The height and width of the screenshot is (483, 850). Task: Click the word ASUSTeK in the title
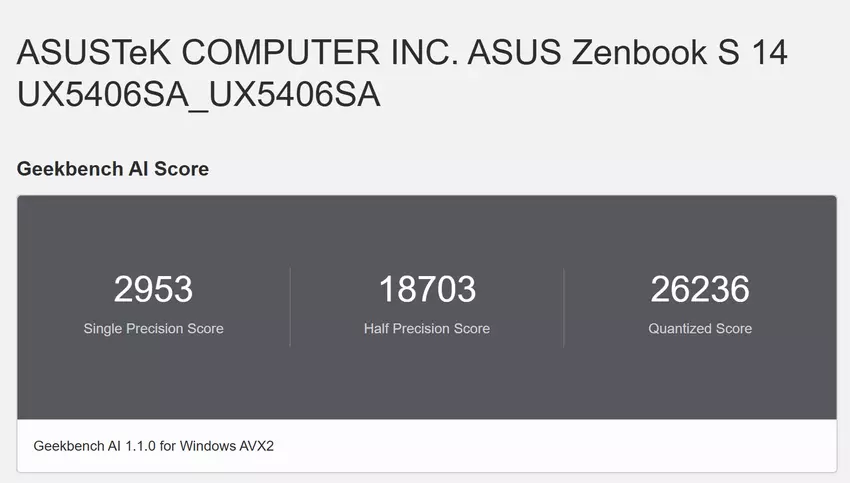[85, 52]
